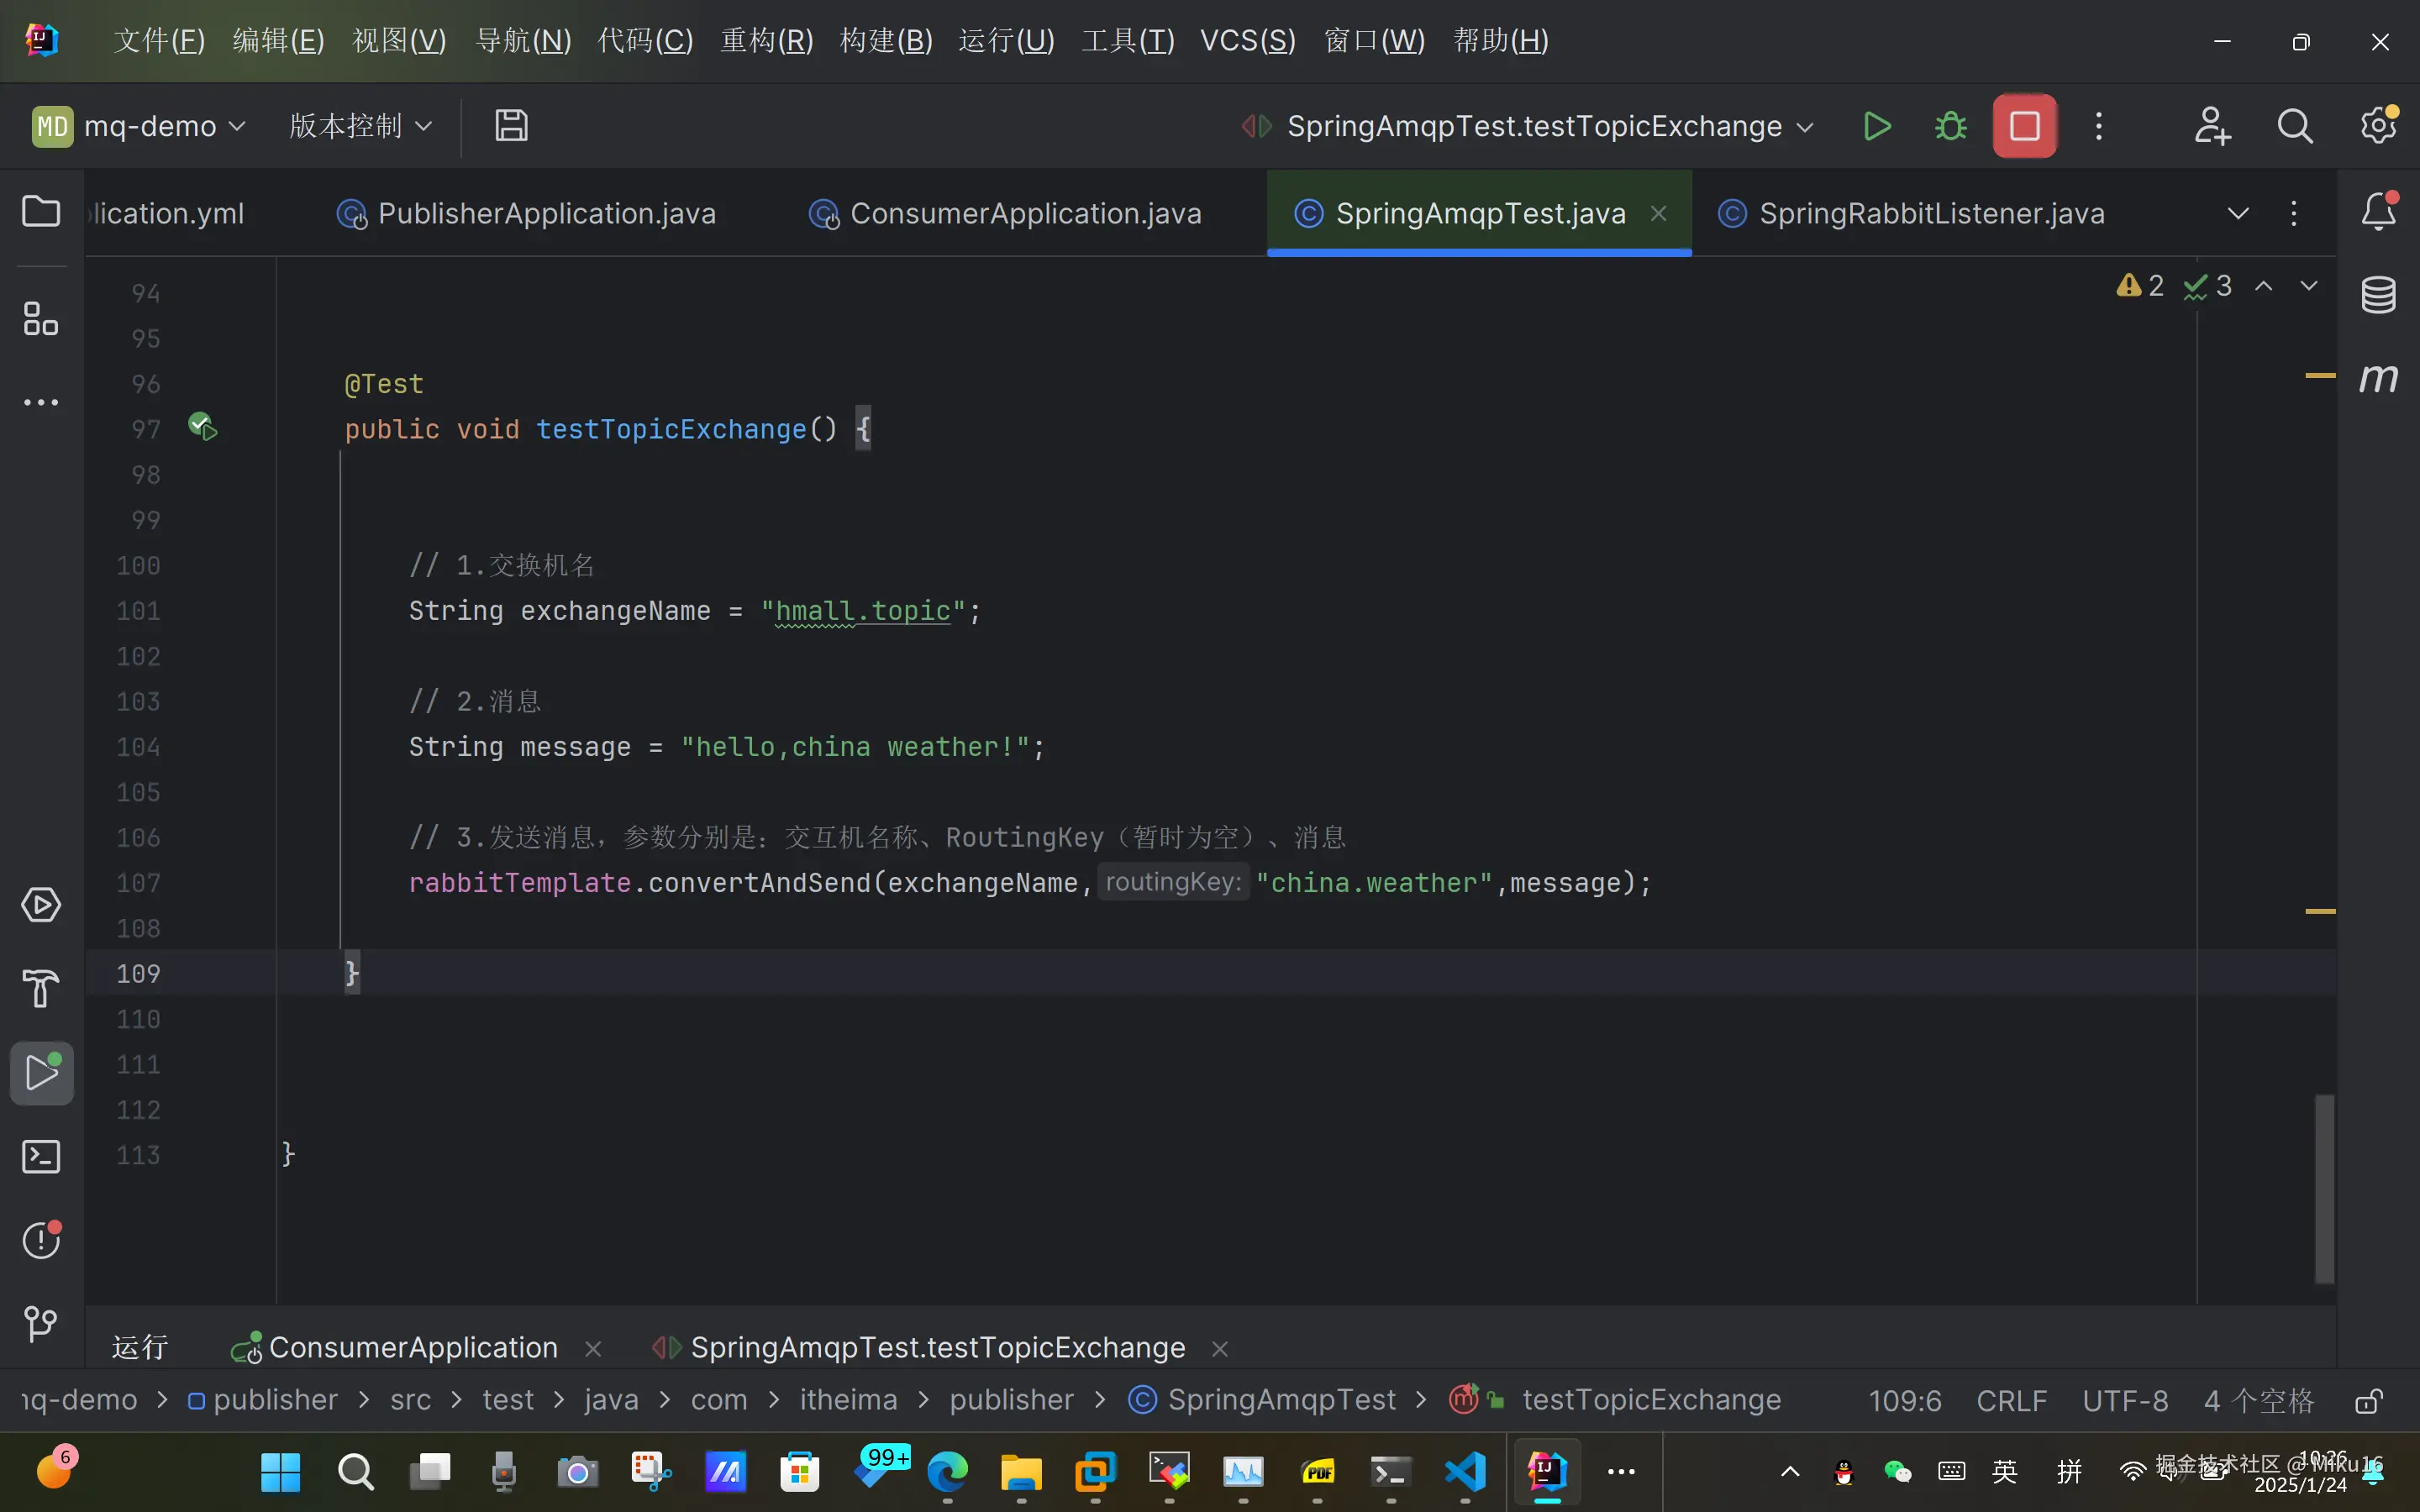Screen dimensions: 2420x1512
Task: Open the 版本控制 dropdown
Action: 360,126
